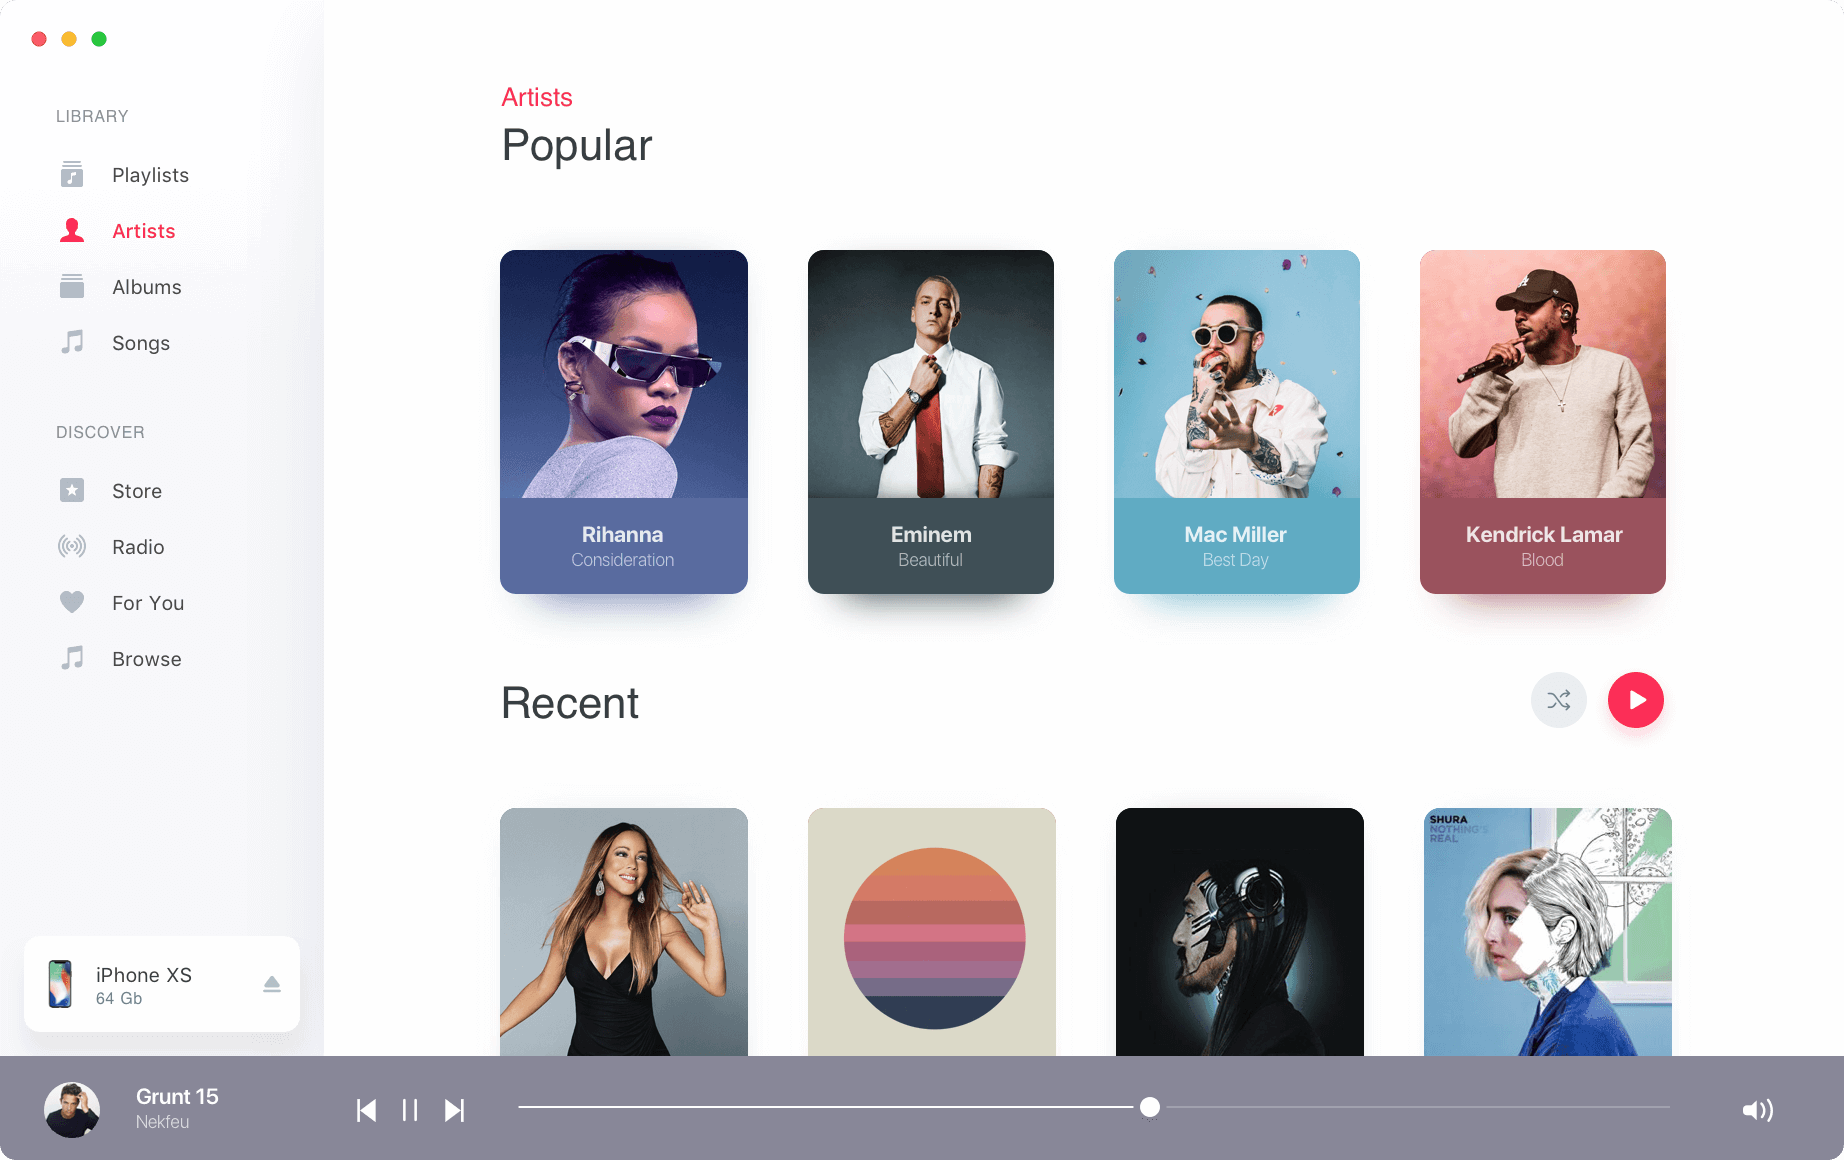Click the Store star icon
The height and width of the screenshot is (1160, 1844).
72,490
